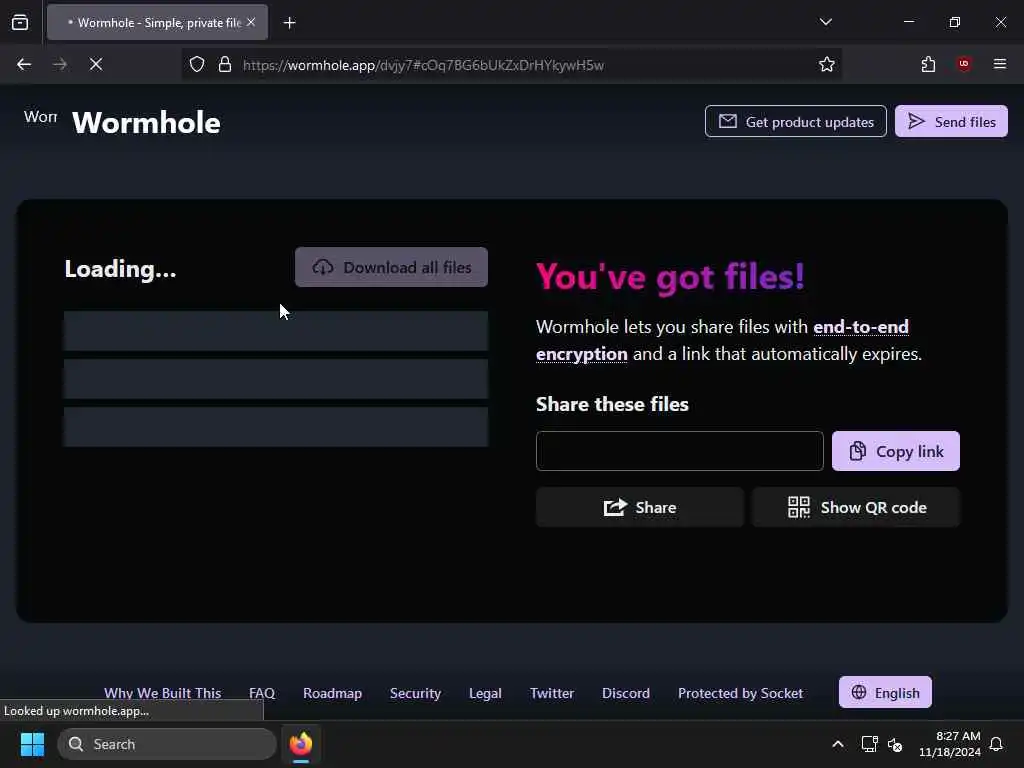
Task: Show the QR code
Action: point(856,507)
